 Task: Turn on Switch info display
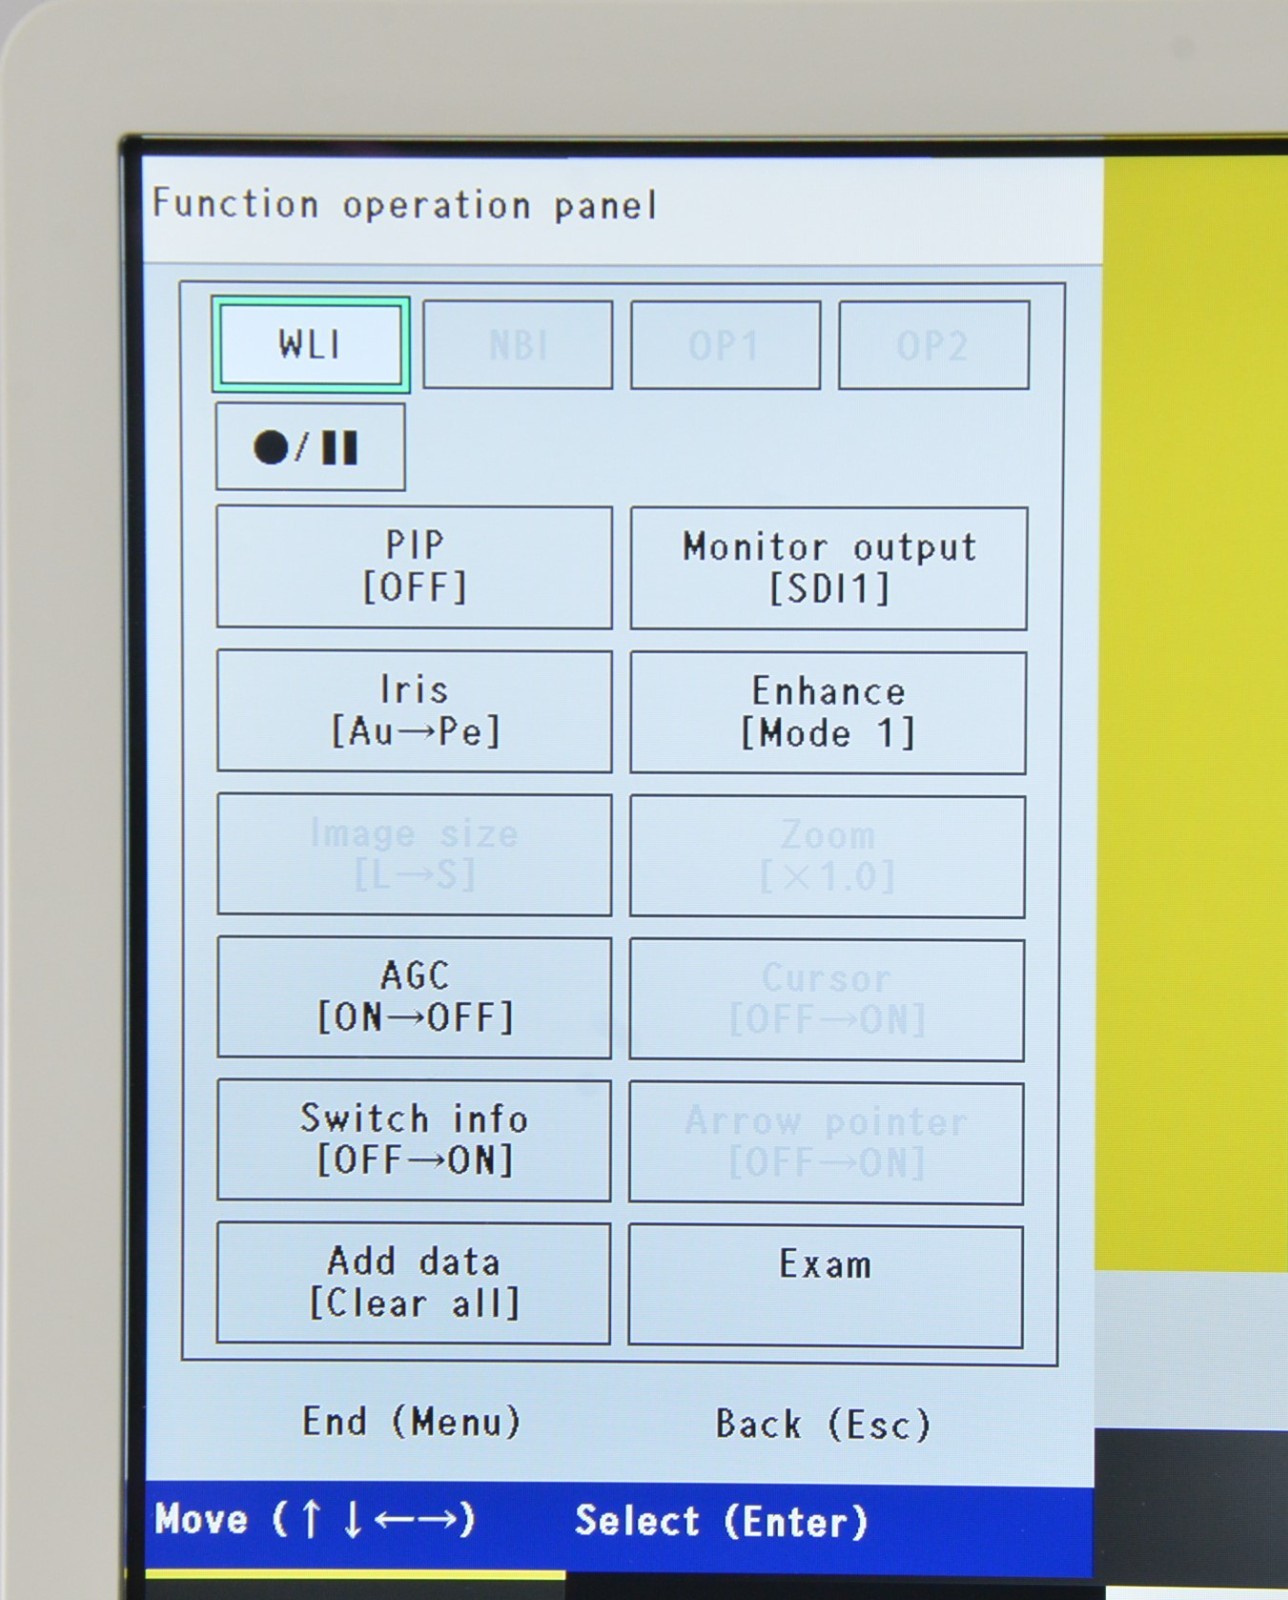[x=413, y=1140]
